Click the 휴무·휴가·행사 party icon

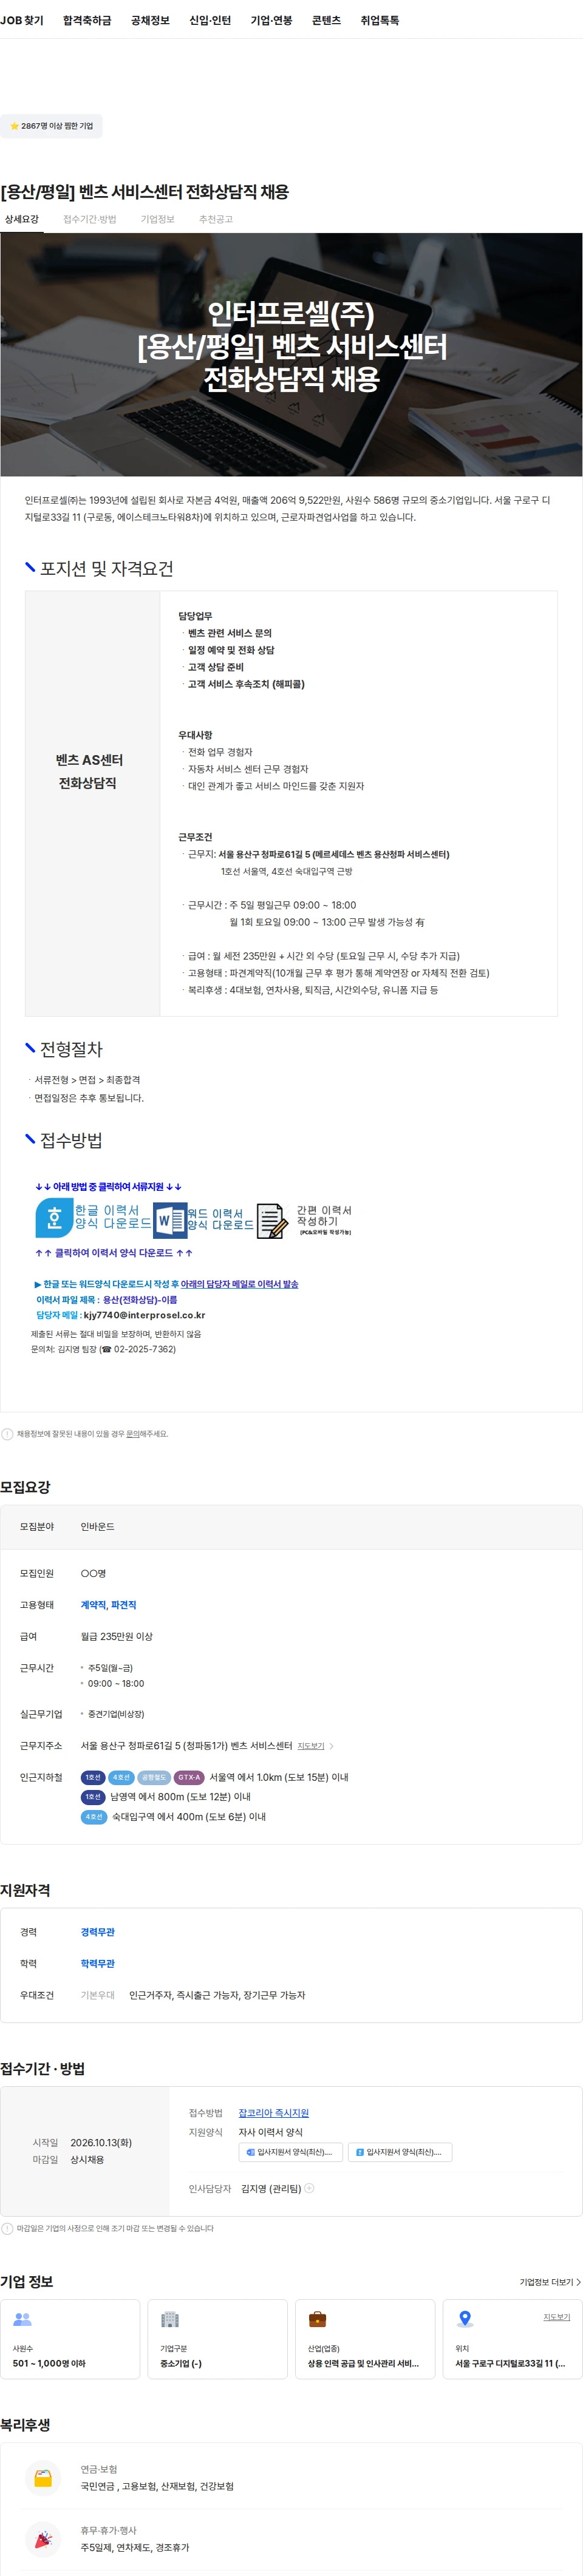[43, 2539]
